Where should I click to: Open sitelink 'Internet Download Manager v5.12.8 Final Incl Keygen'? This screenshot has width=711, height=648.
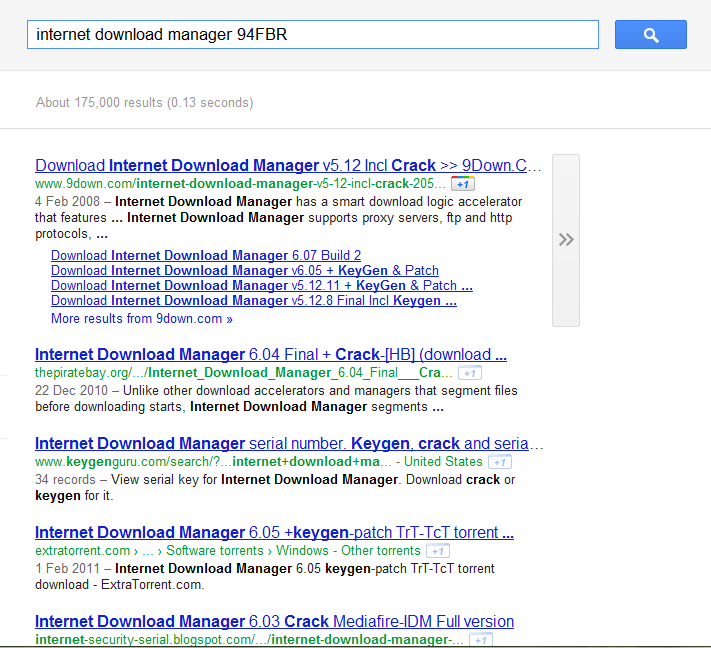coord(254,300)
